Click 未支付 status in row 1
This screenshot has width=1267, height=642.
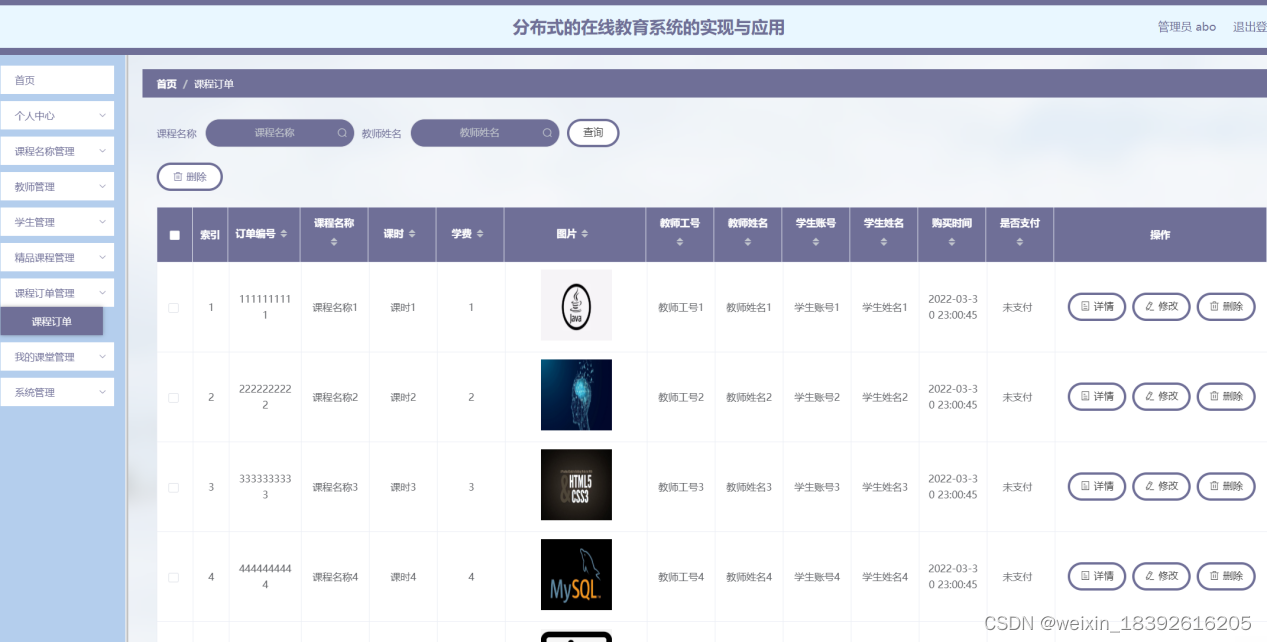tap(1018, 308)
